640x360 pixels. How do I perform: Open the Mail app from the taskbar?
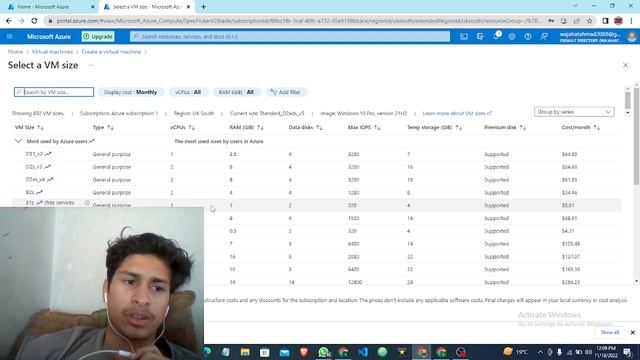tap(284, 352)
